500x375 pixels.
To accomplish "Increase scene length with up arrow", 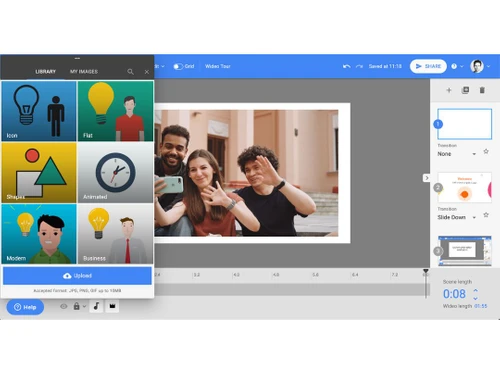I will (475, 291).
